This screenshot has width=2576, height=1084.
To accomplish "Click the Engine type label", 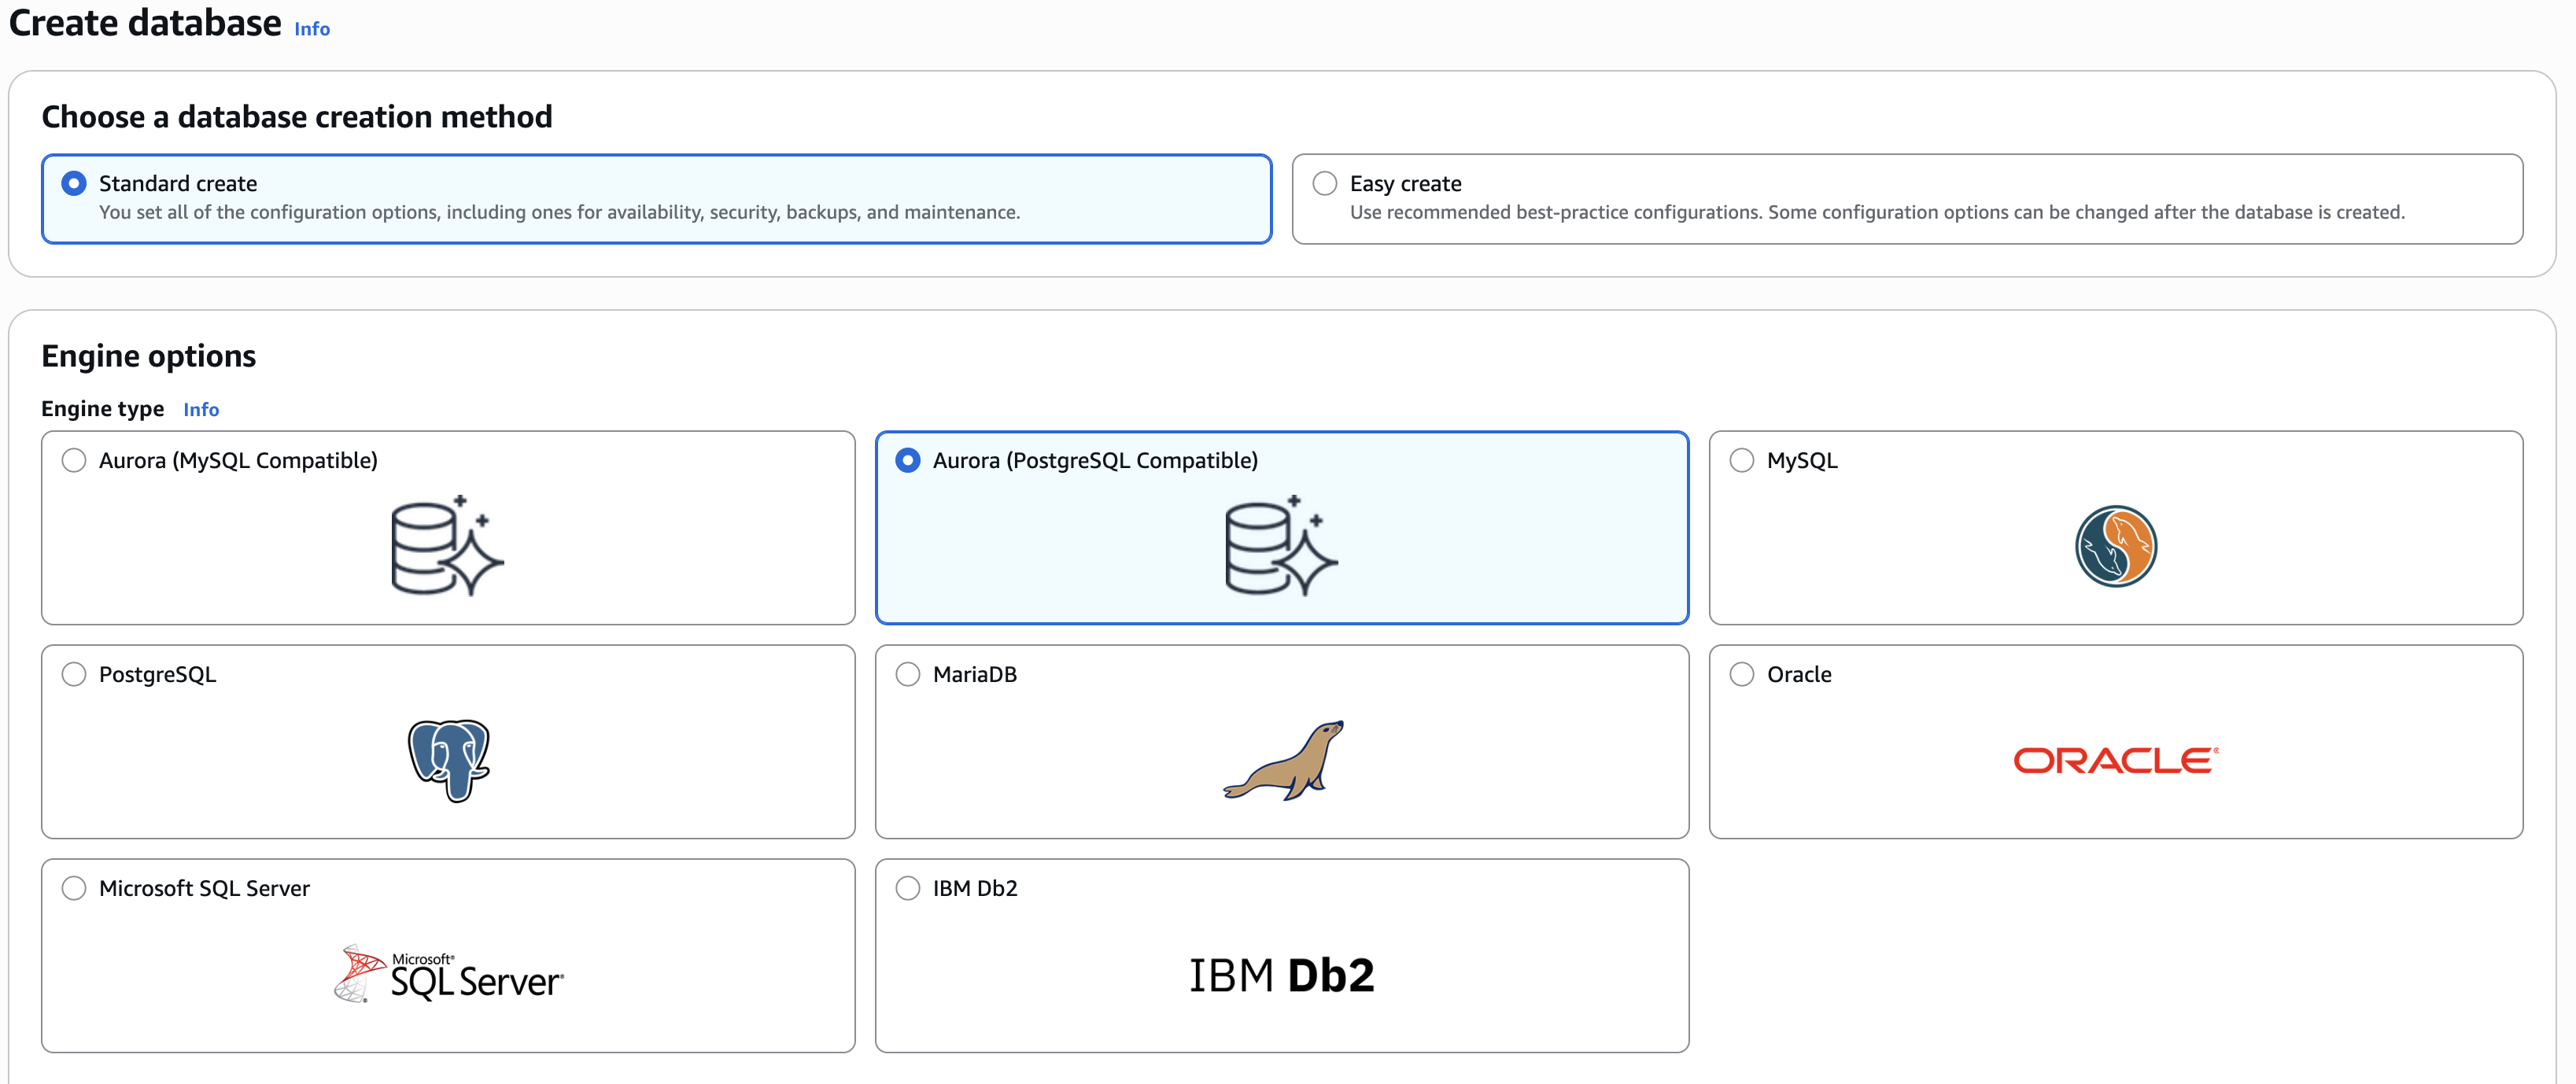I will (x=103, y=409).
